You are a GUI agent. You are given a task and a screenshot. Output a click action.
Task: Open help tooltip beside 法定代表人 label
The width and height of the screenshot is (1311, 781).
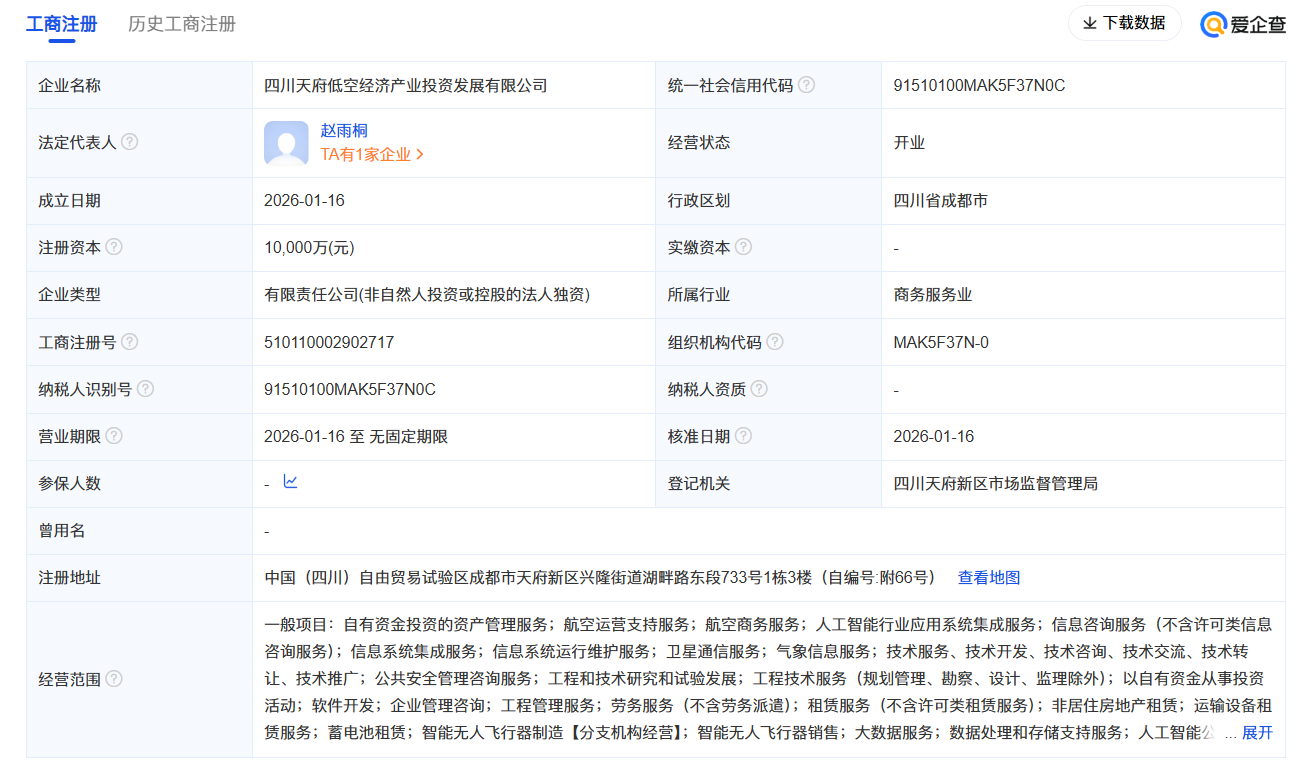[x=130, y=142]
